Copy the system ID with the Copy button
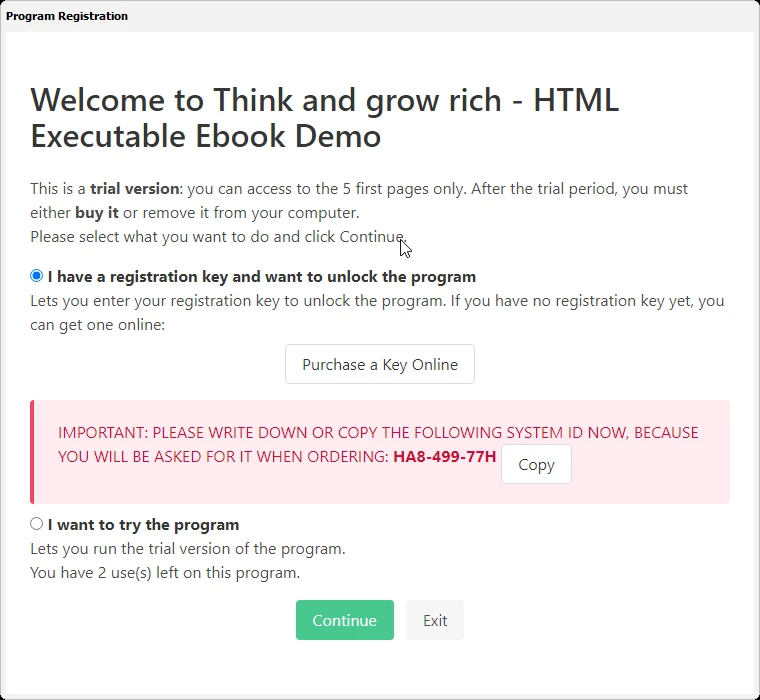Screen dimensions: 760x700 point(536,464)
